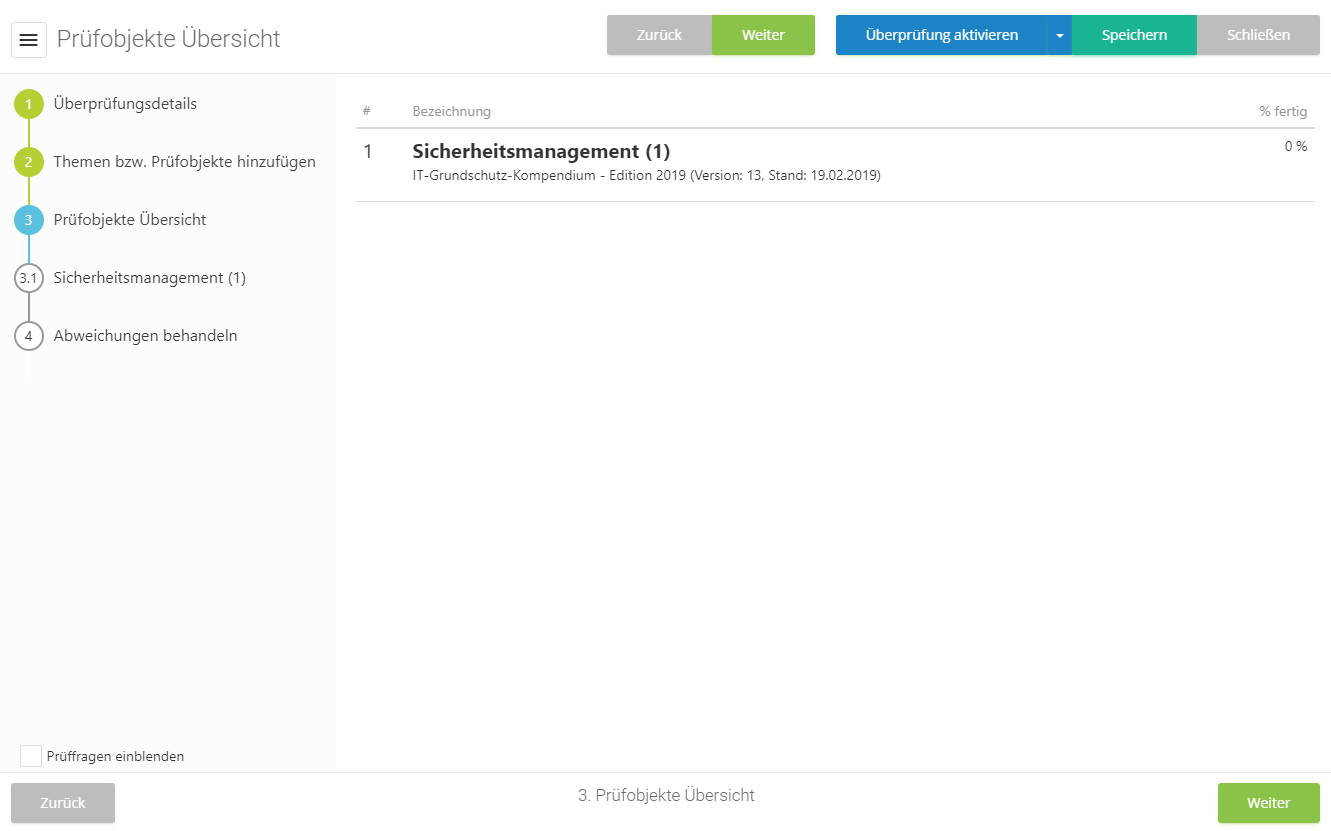This screenshot has height=831, width=1331.
Task: Click the Schließen button
Action: pyautogui.click(x=1258, y=35)
